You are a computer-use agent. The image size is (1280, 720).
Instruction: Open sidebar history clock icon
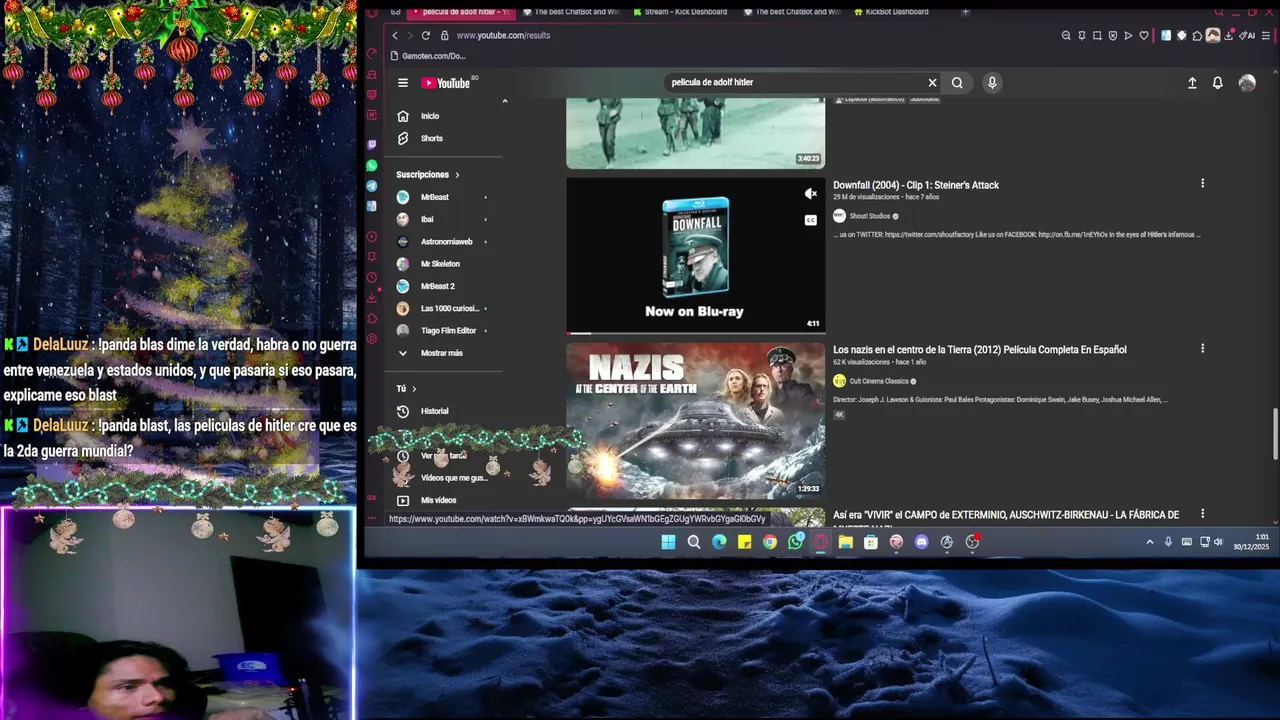(372, 277)
